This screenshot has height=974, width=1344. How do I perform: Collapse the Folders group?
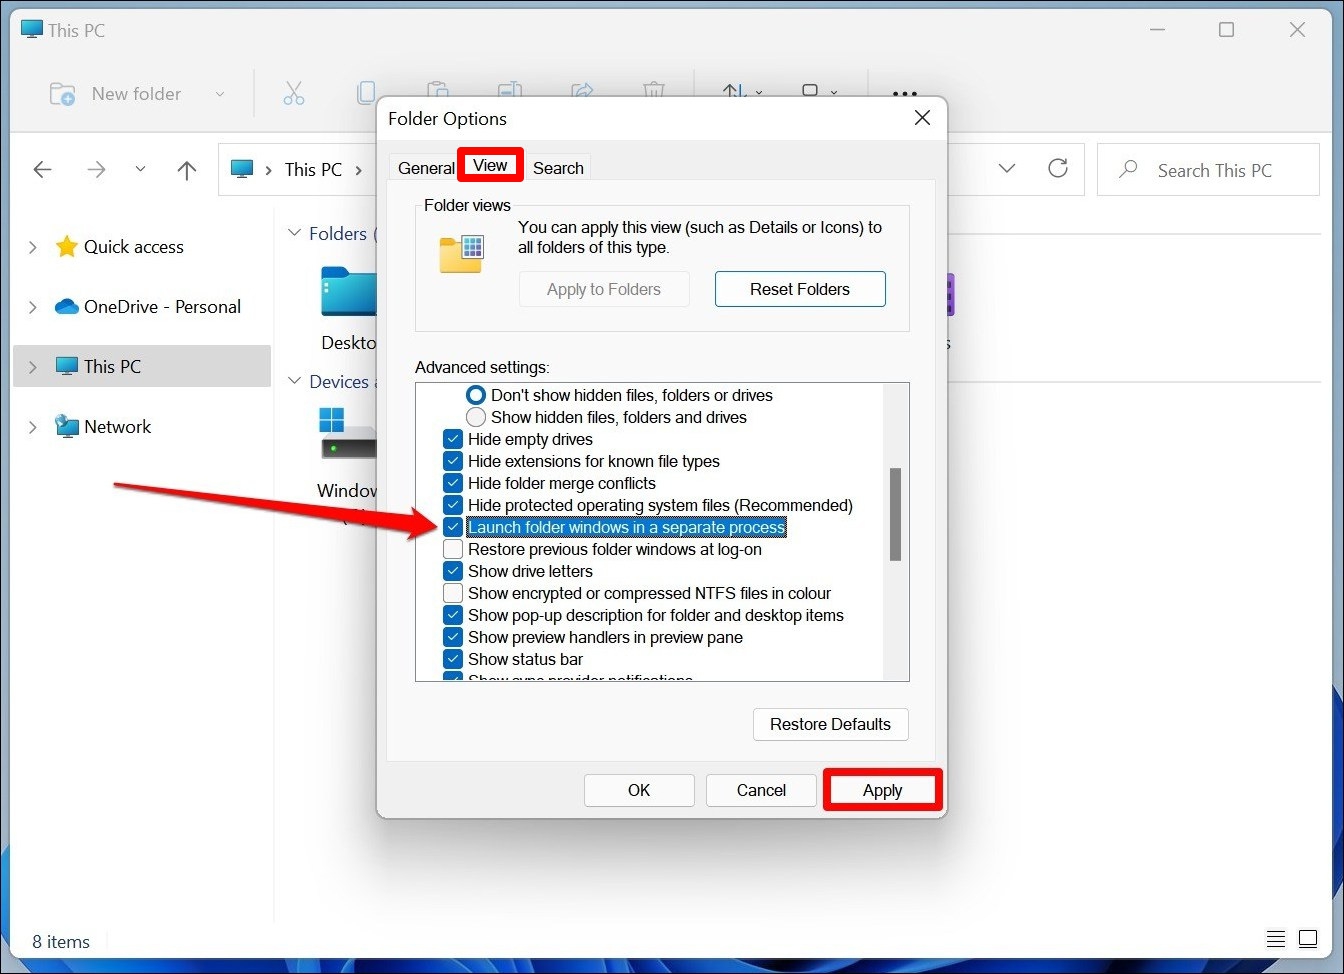pyautogui.click(x=294, y=233)
